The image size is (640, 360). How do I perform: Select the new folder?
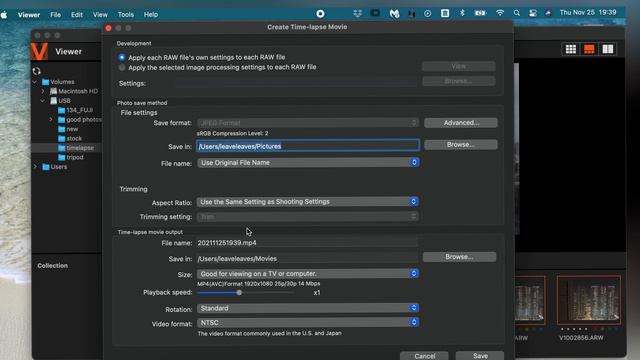tap(68, 129)
